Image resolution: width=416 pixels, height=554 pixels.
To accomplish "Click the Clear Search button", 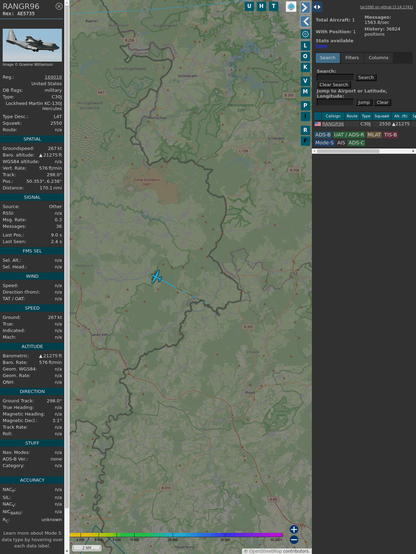I will (333, 85).
